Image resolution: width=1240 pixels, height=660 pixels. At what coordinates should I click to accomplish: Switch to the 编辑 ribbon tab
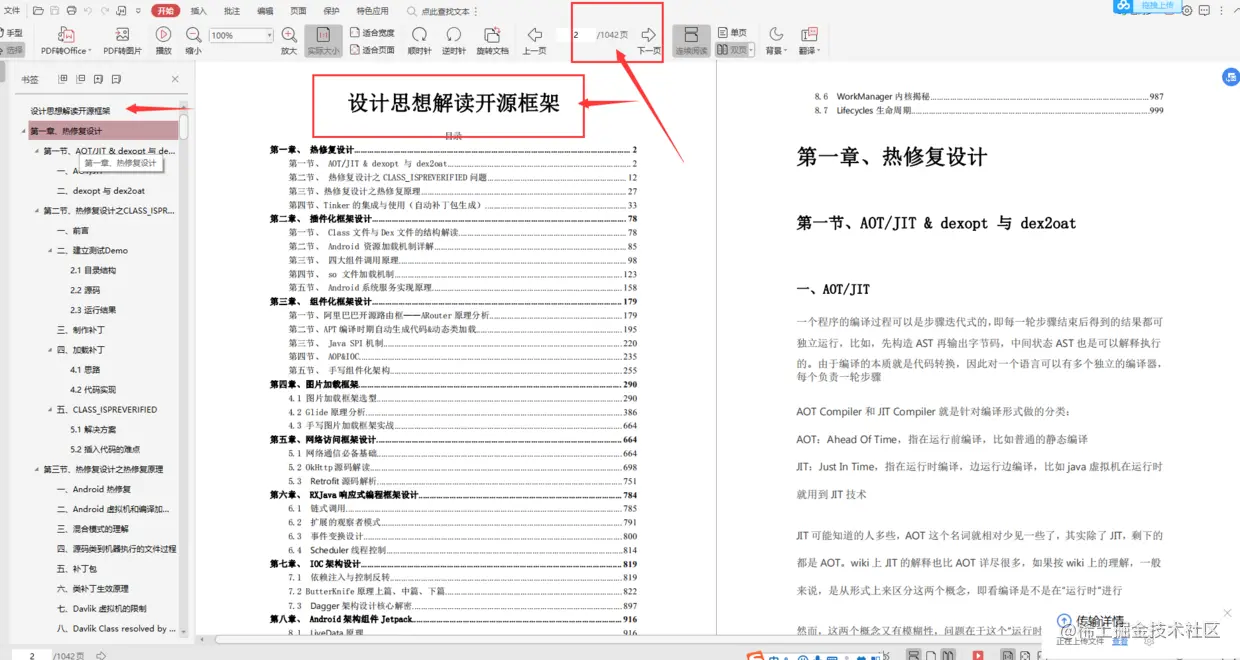(265, 11)
